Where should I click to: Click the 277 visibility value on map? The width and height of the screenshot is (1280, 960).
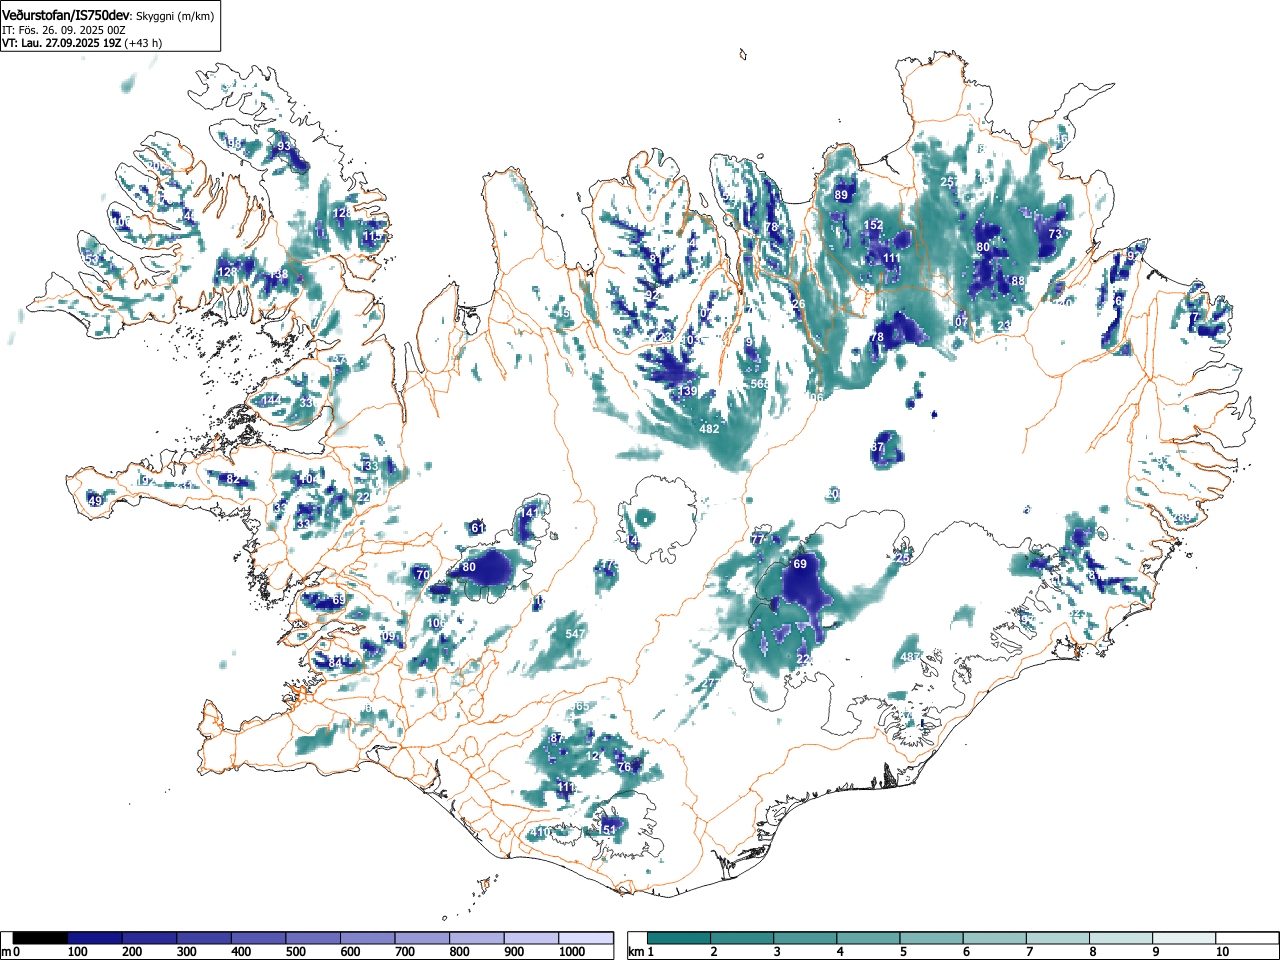point(710,683)
